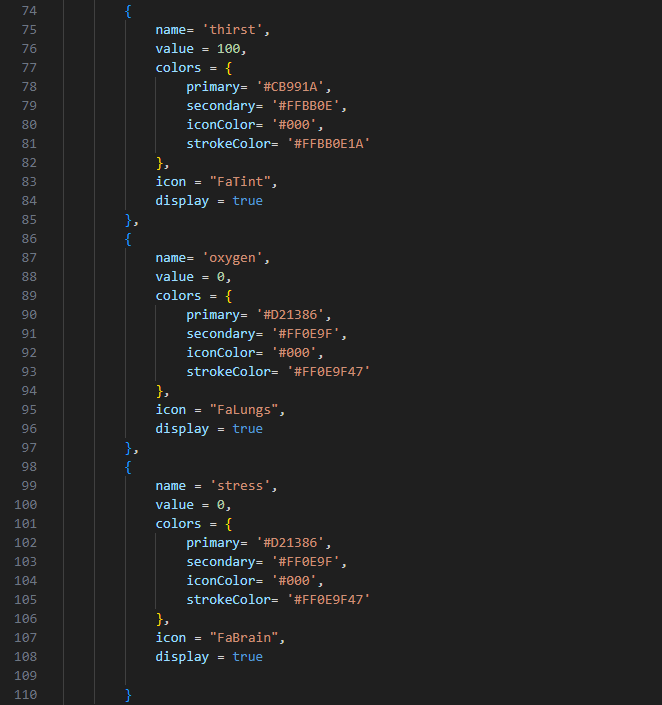Click the value 100 on line 76
The height and width of the screenshot is (705, 662).
point(228,49)
